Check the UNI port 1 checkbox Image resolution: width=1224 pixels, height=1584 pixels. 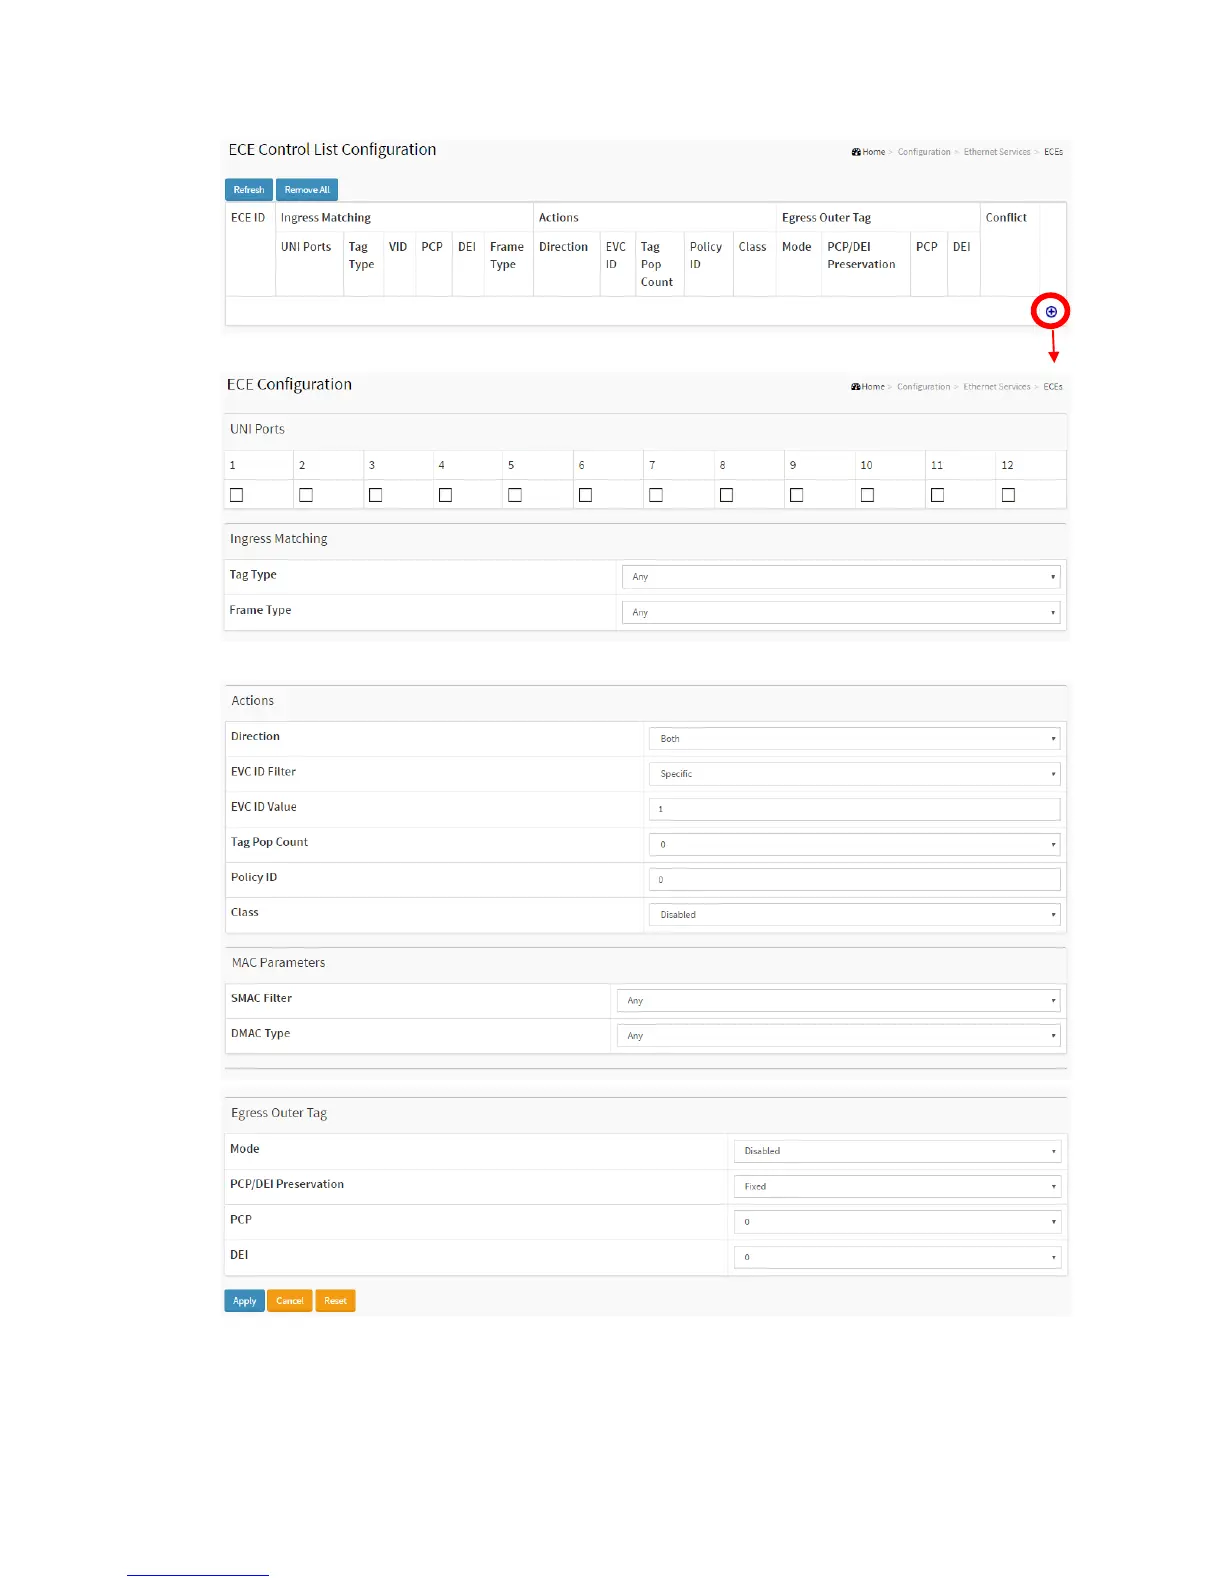tap(237, 495)
